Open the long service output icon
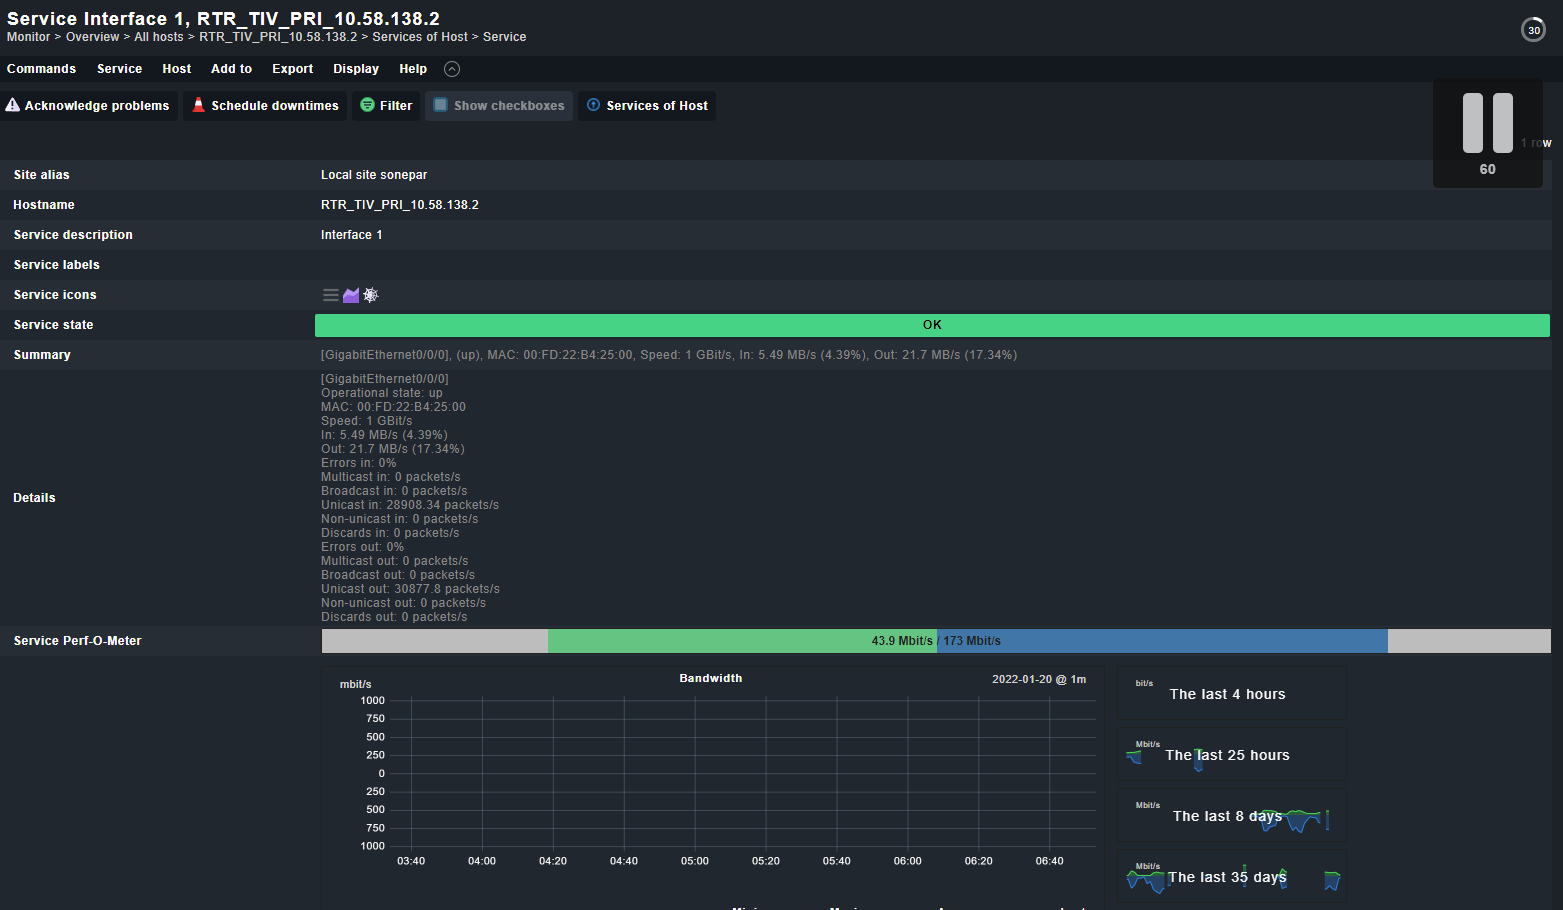Image resolution: width=1563 pixels, height=910 pixels. 330,294
